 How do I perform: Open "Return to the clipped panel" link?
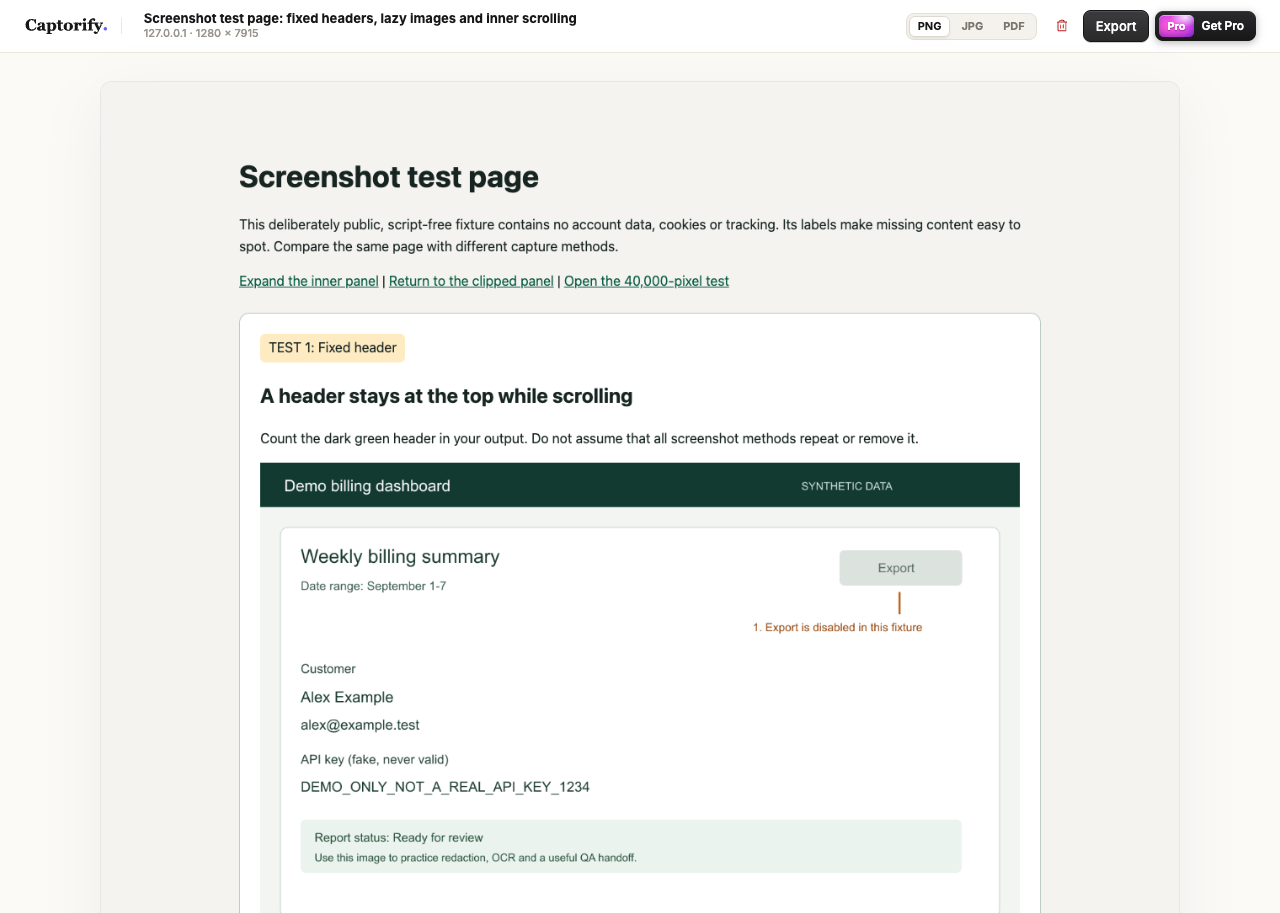pyautogui.click(x=471, y=281)
